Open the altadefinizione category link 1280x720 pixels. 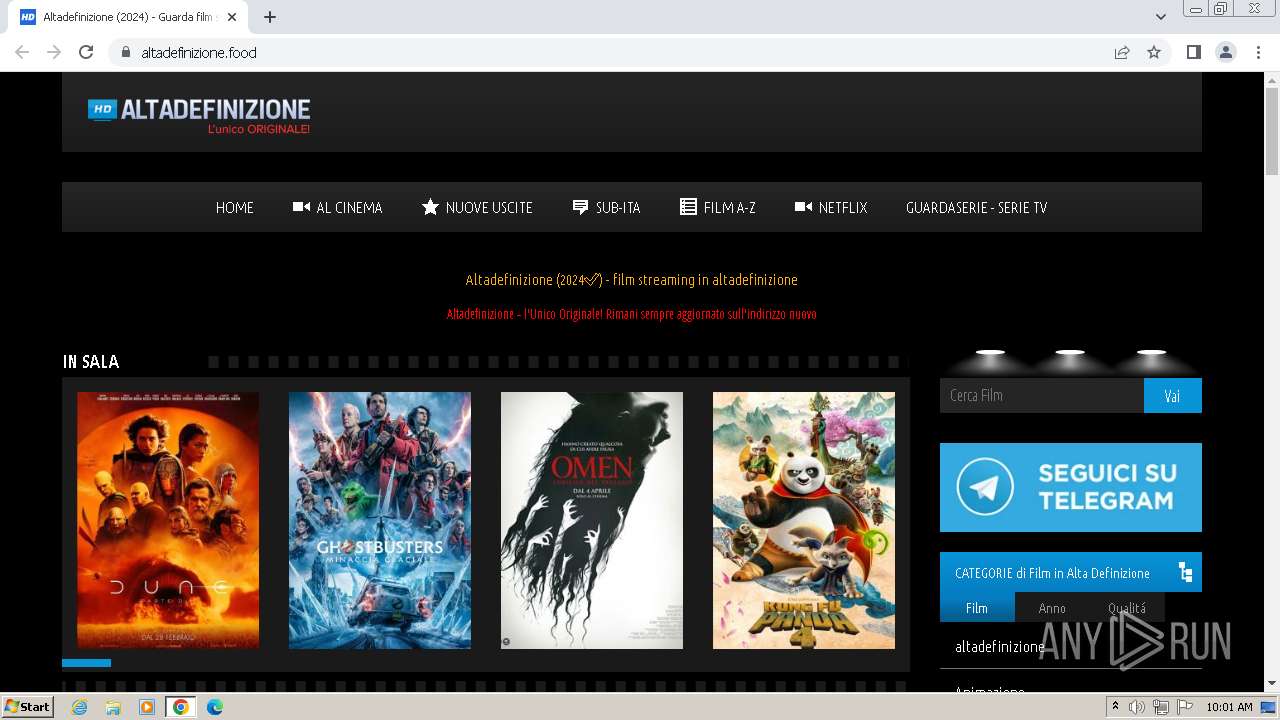click(x=1000, y=646)
